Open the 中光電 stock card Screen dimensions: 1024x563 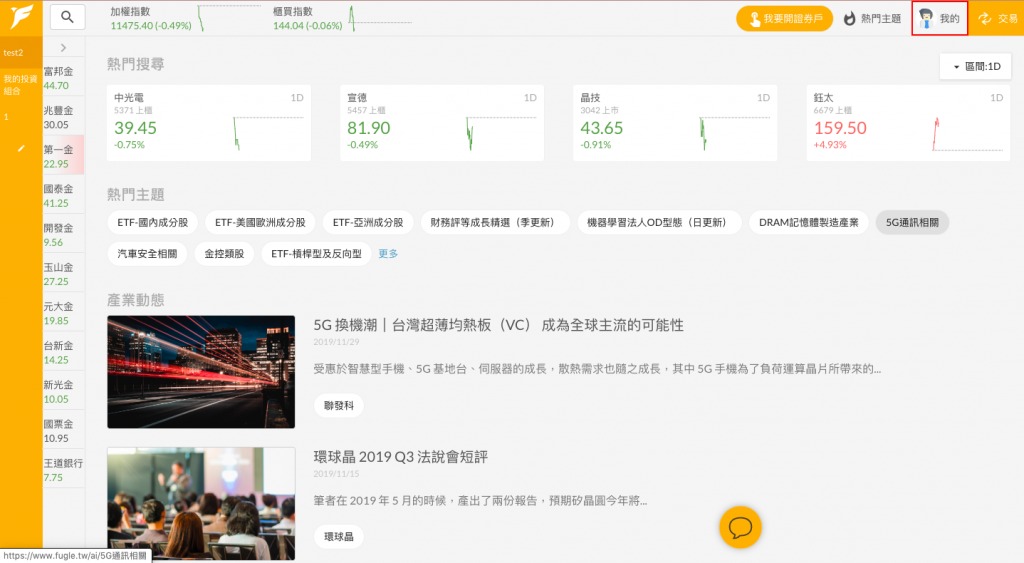208,123
